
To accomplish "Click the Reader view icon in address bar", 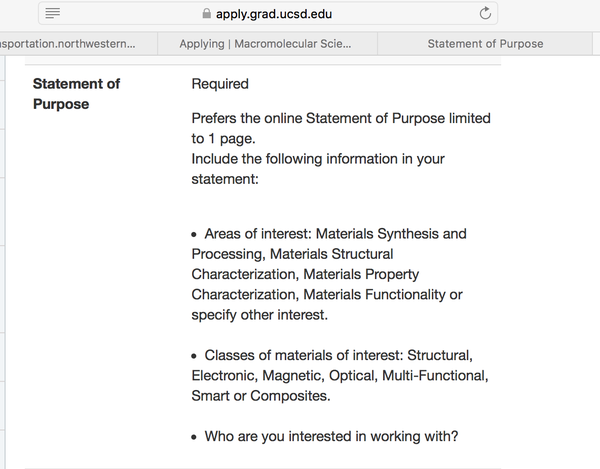I will tap(52, 13).
